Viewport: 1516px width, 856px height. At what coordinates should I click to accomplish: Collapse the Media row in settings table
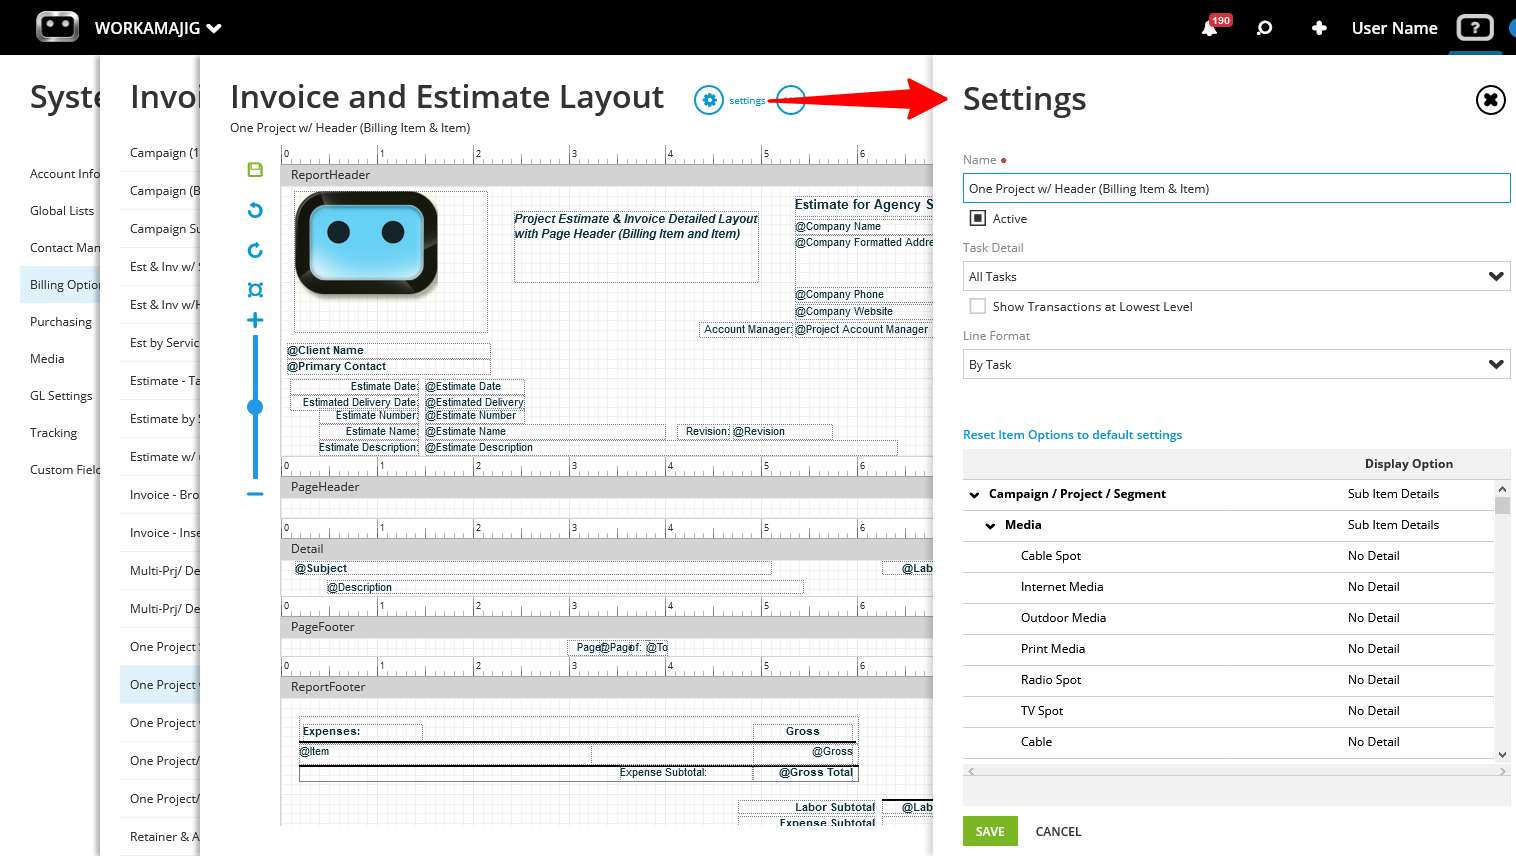coord(990,525)
